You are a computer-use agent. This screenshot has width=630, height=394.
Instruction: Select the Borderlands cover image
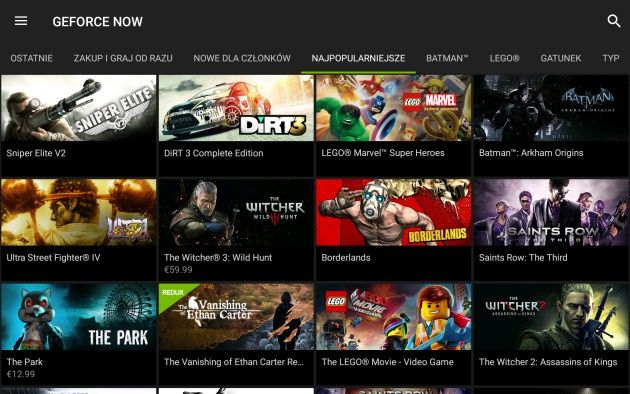[x=394, y=212]
